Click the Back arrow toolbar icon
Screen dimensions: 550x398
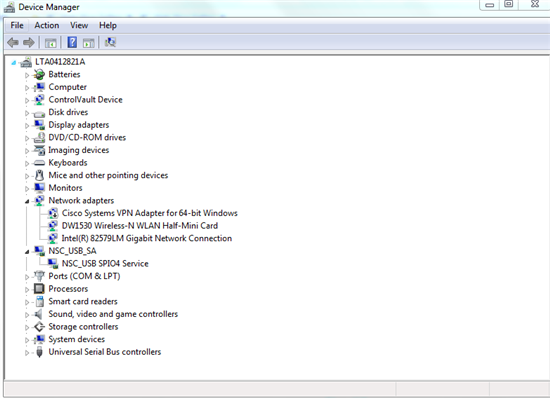pos(13,43)
